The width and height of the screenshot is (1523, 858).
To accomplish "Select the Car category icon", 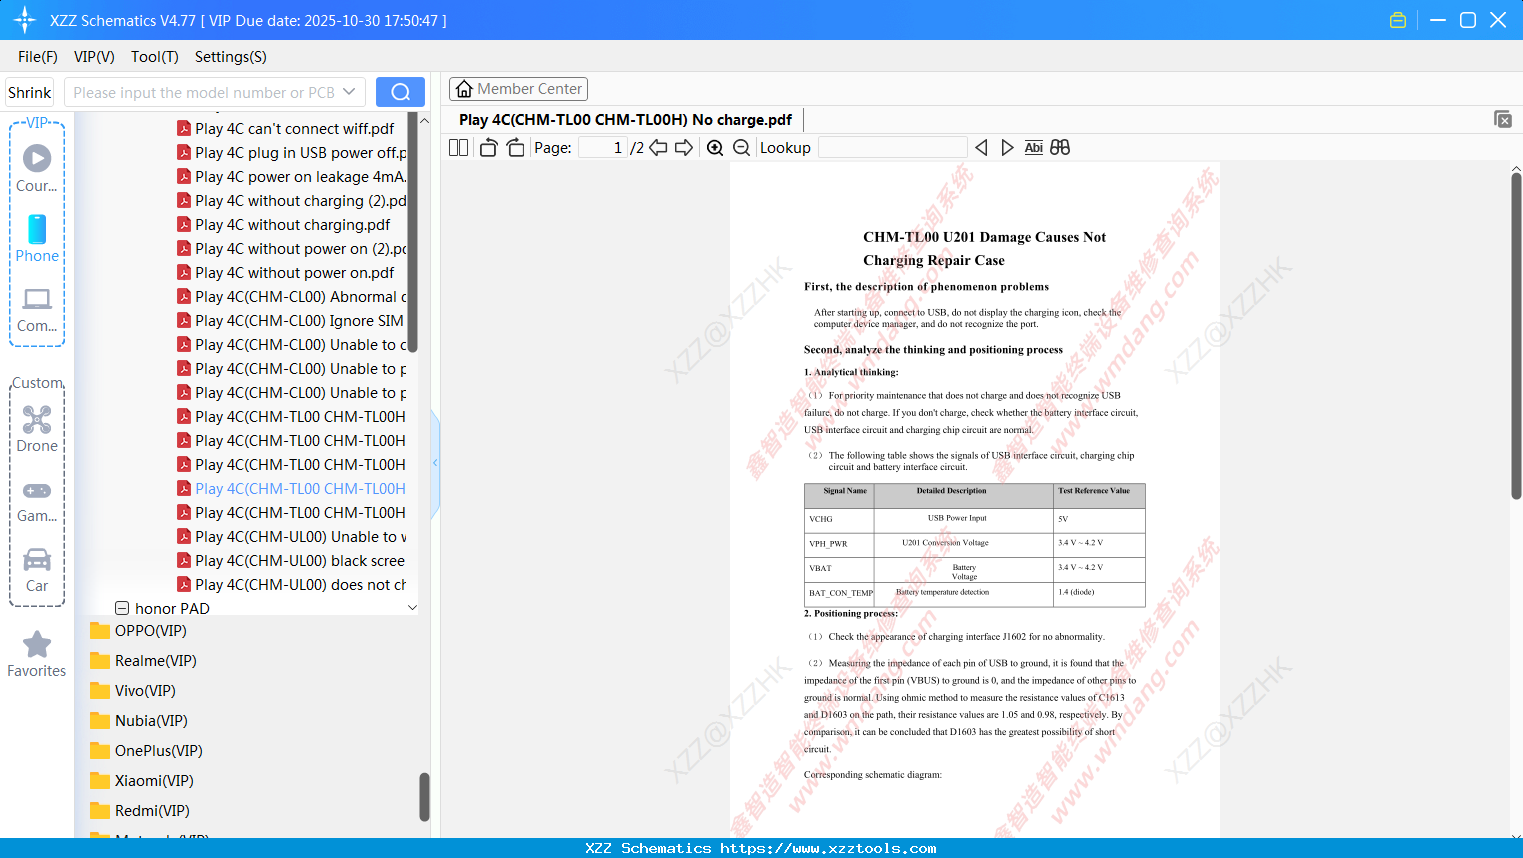I will point(37,570).
